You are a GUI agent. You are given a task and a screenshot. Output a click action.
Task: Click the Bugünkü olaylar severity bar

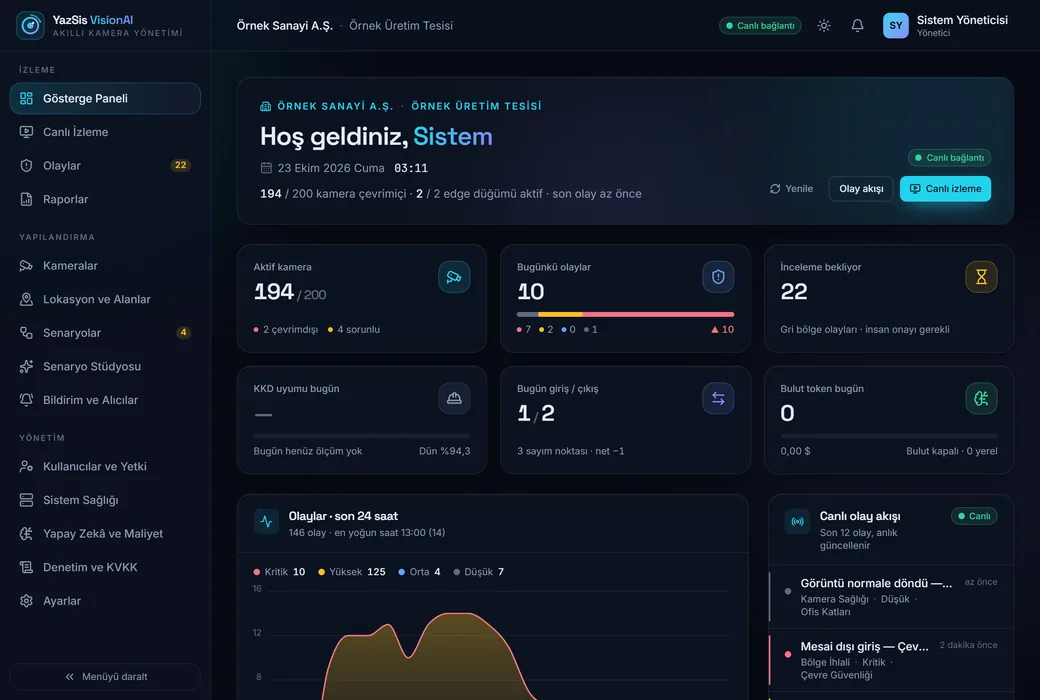(x=625, y=314)
